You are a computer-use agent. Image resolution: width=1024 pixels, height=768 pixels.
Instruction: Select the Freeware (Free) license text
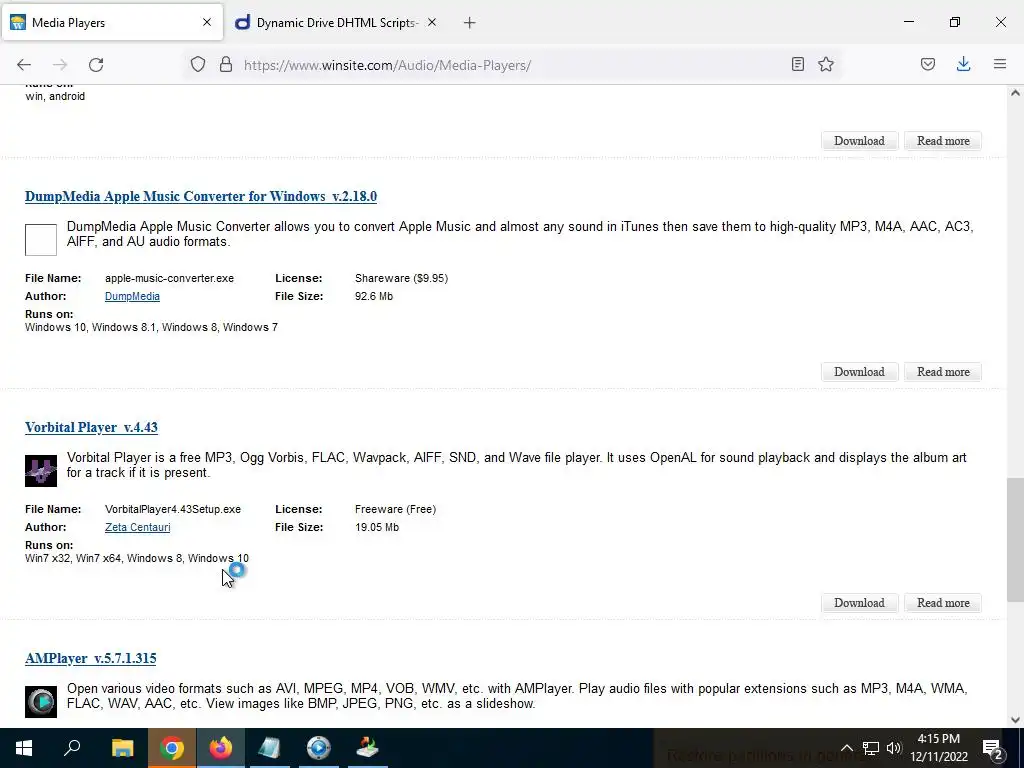point(395,509)
